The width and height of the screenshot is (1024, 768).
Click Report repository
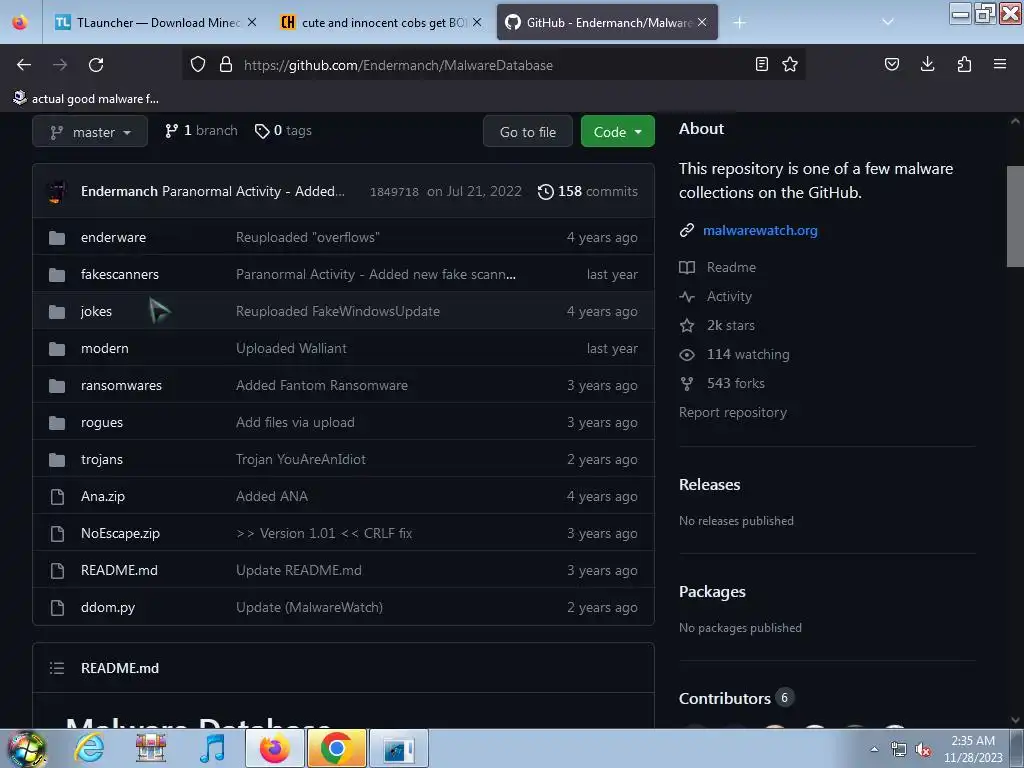point(733,413)
